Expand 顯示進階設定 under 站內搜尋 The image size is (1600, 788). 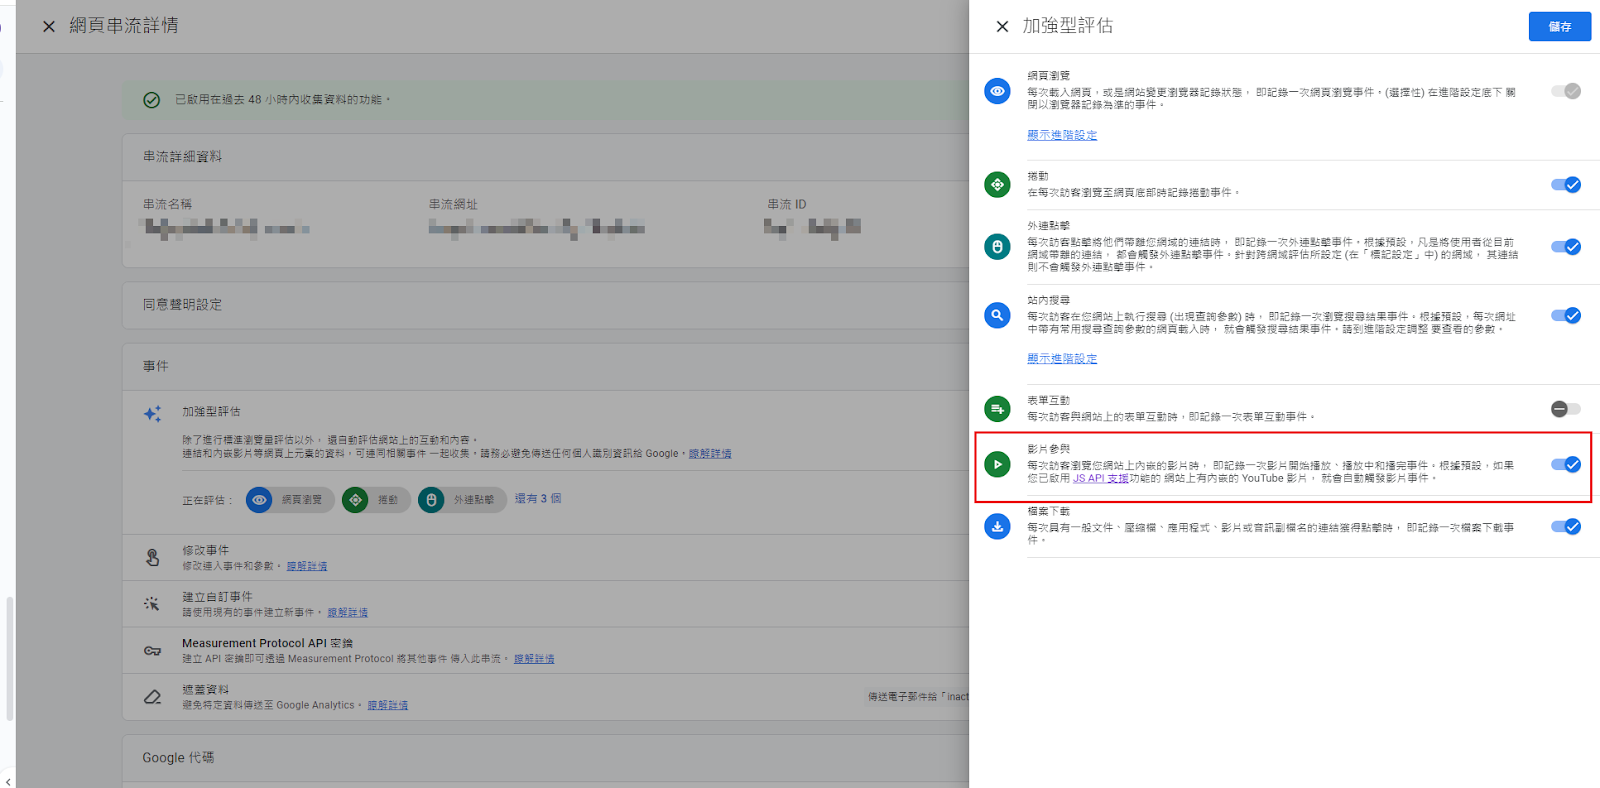click(x=1062, y=359)
